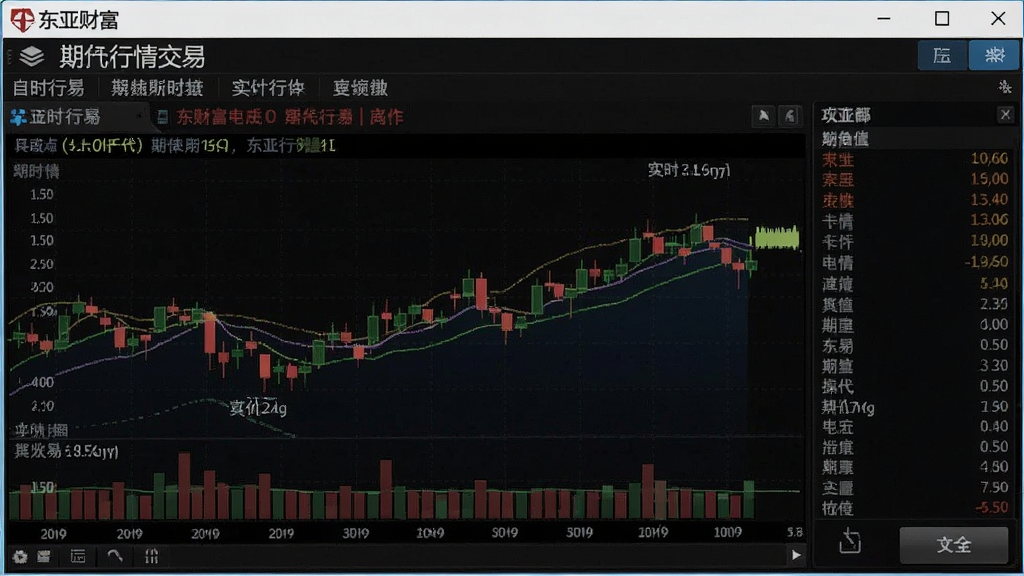Click the value 3.30 in the side panel
This screenshot has height=576, width=1024.
pos(994,365)
